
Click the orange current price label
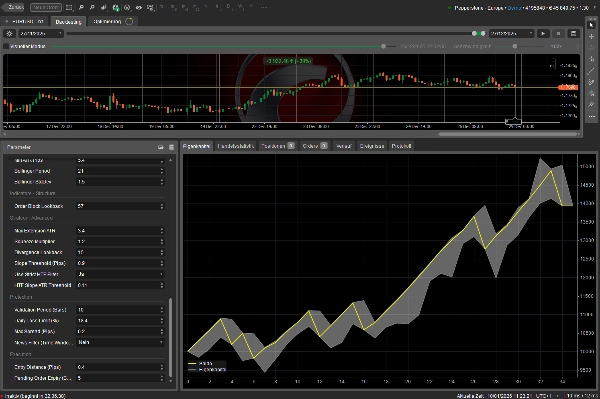pyautogui.click(x=568, y=88)
